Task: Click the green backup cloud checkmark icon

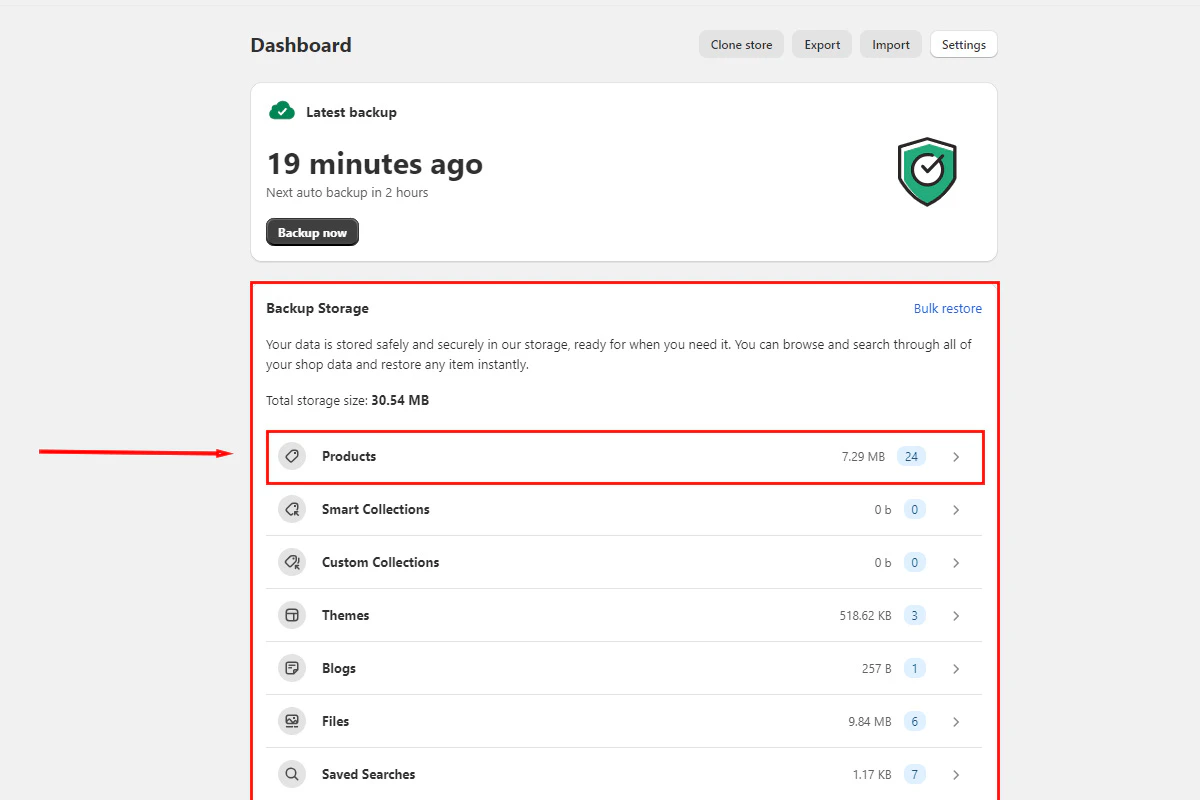Action: (281, 111)
